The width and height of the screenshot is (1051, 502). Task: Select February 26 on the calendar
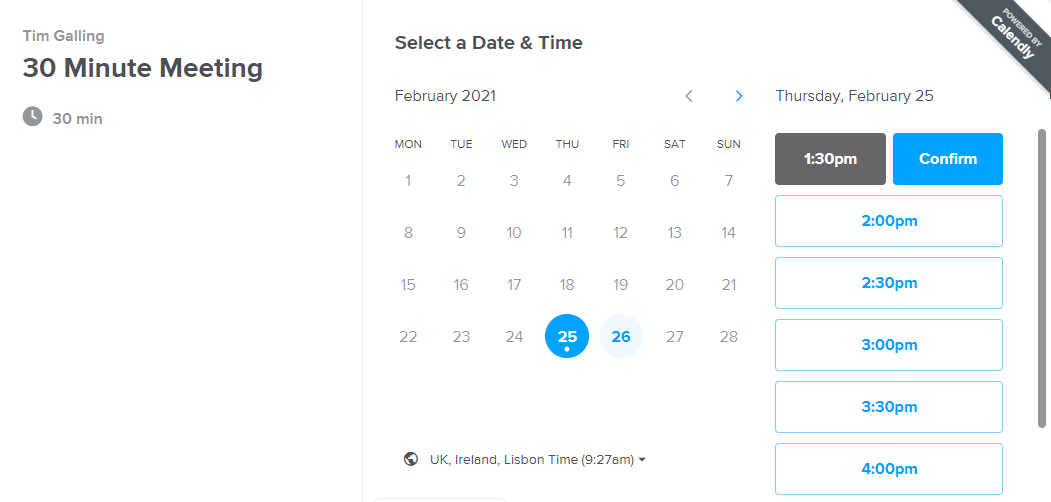pos(621,336)
